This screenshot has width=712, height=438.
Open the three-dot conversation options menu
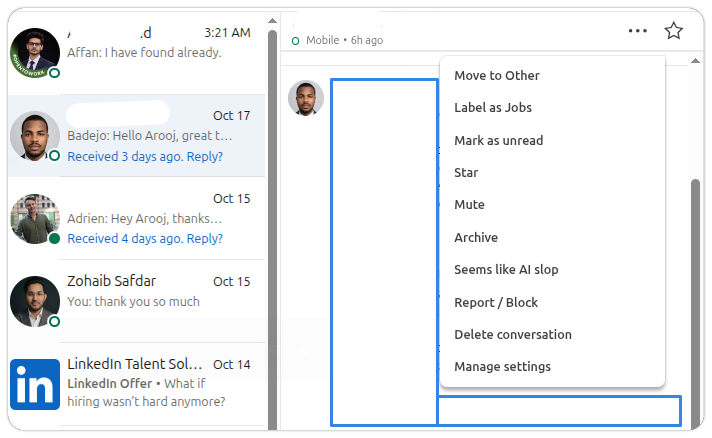click(x=638, y=31)
